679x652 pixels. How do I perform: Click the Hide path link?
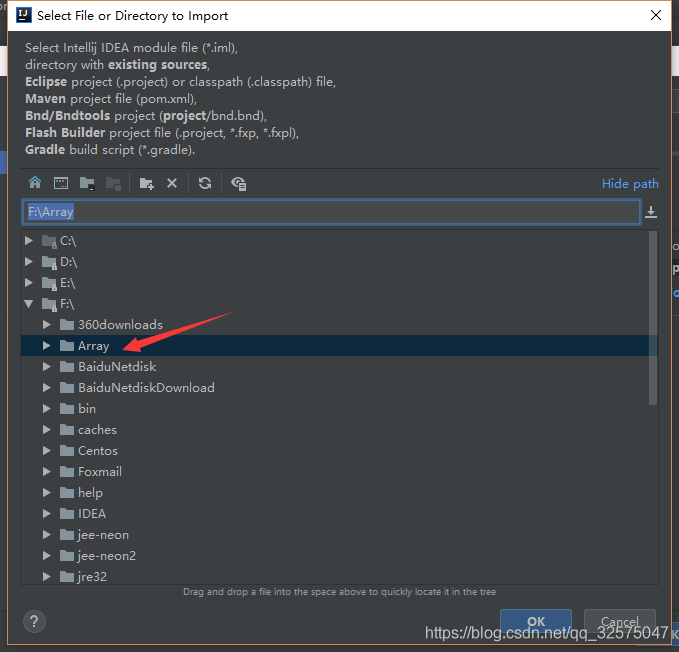click(630, 184)
